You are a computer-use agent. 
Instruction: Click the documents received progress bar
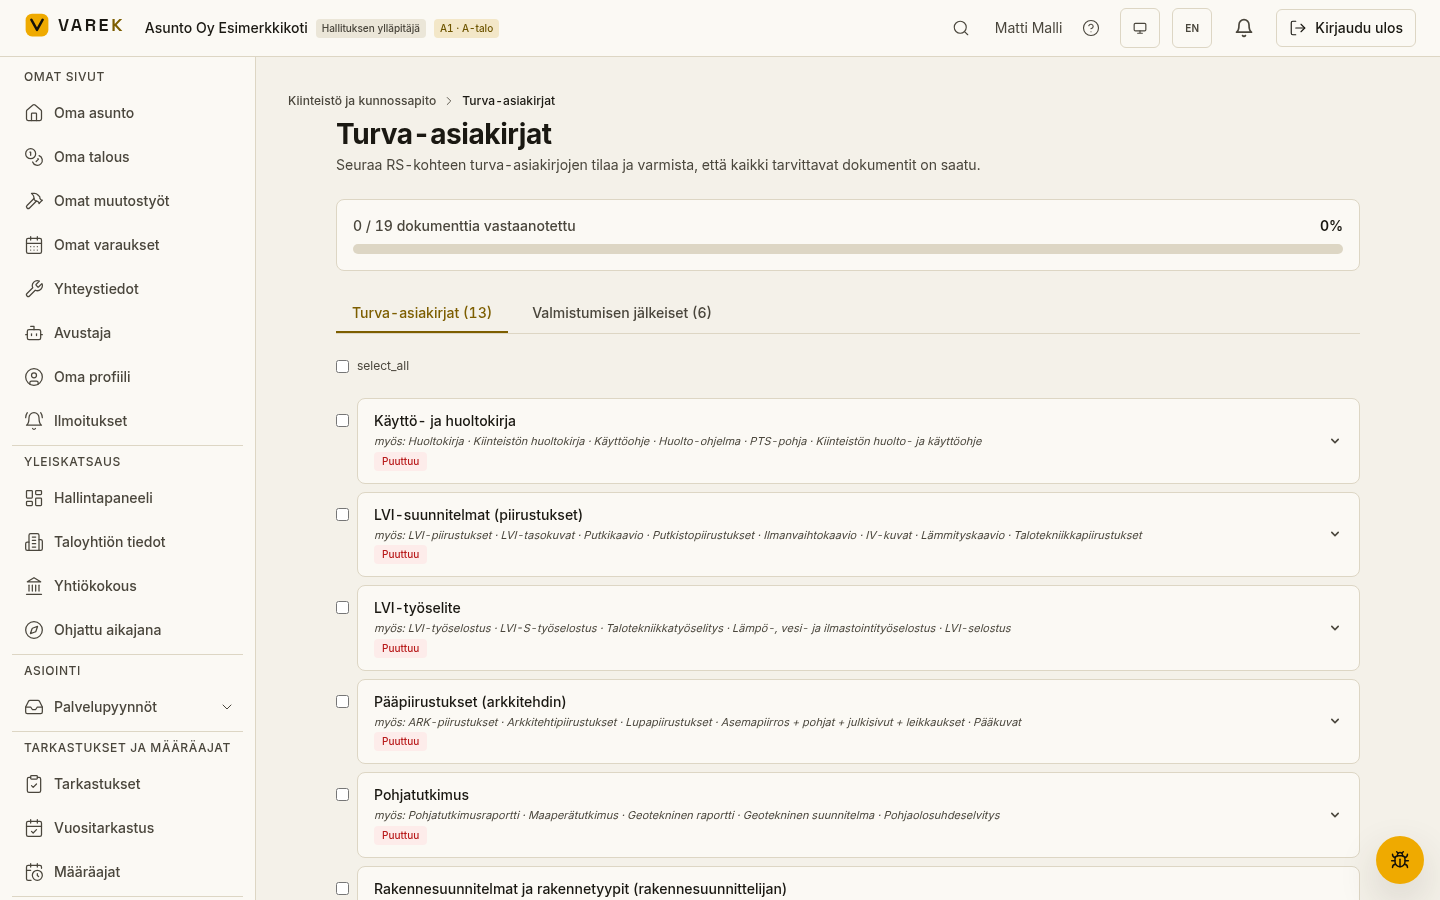[848, 249]
